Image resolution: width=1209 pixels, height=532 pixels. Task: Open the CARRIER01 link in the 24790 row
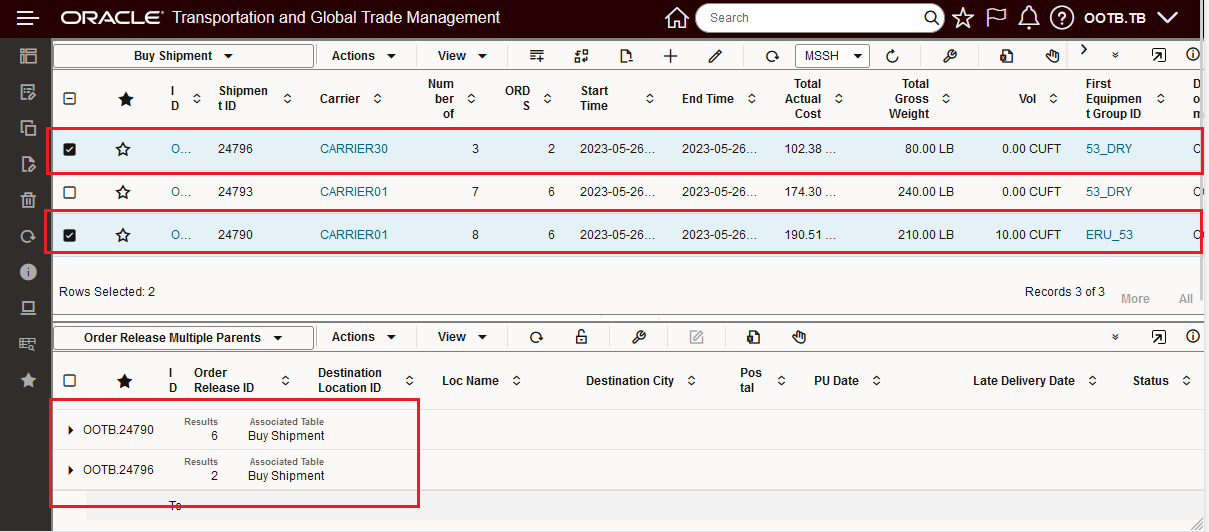pos(354,235)
